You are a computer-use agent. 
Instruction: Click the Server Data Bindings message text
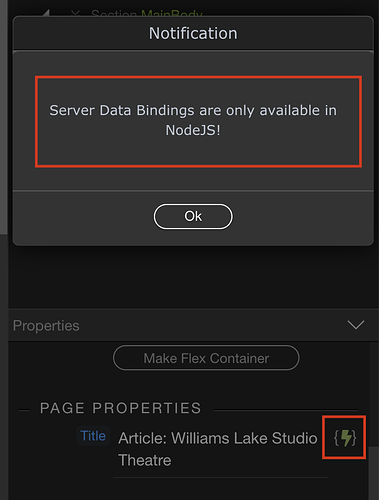(193, 120)
